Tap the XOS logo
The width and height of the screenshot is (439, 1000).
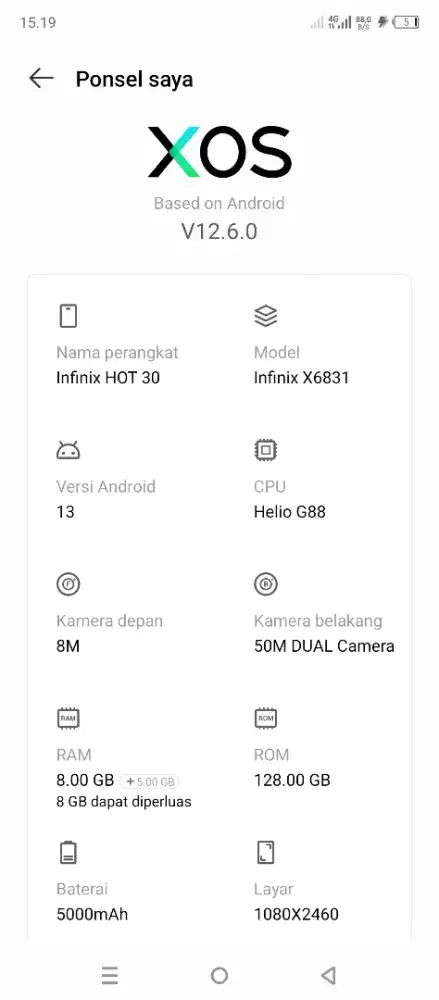pos(220,152)
